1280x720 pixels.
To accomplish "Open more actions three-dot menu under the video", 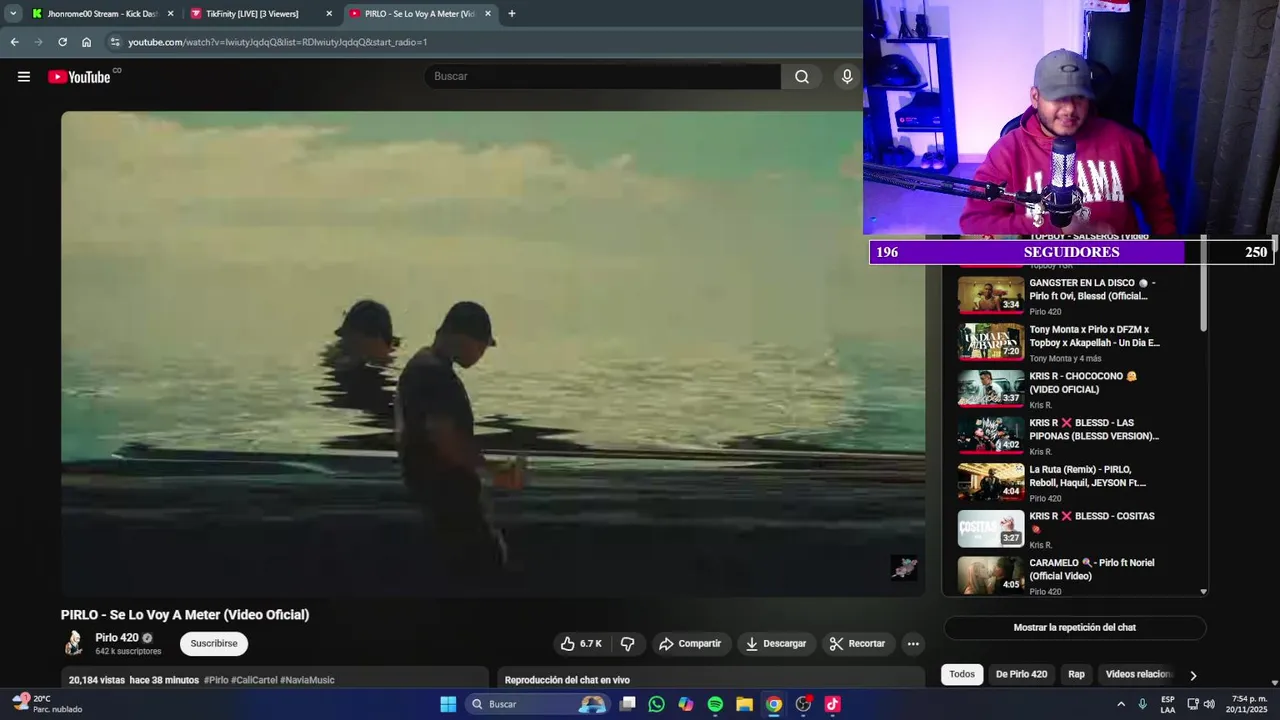I will click(913, 644).
